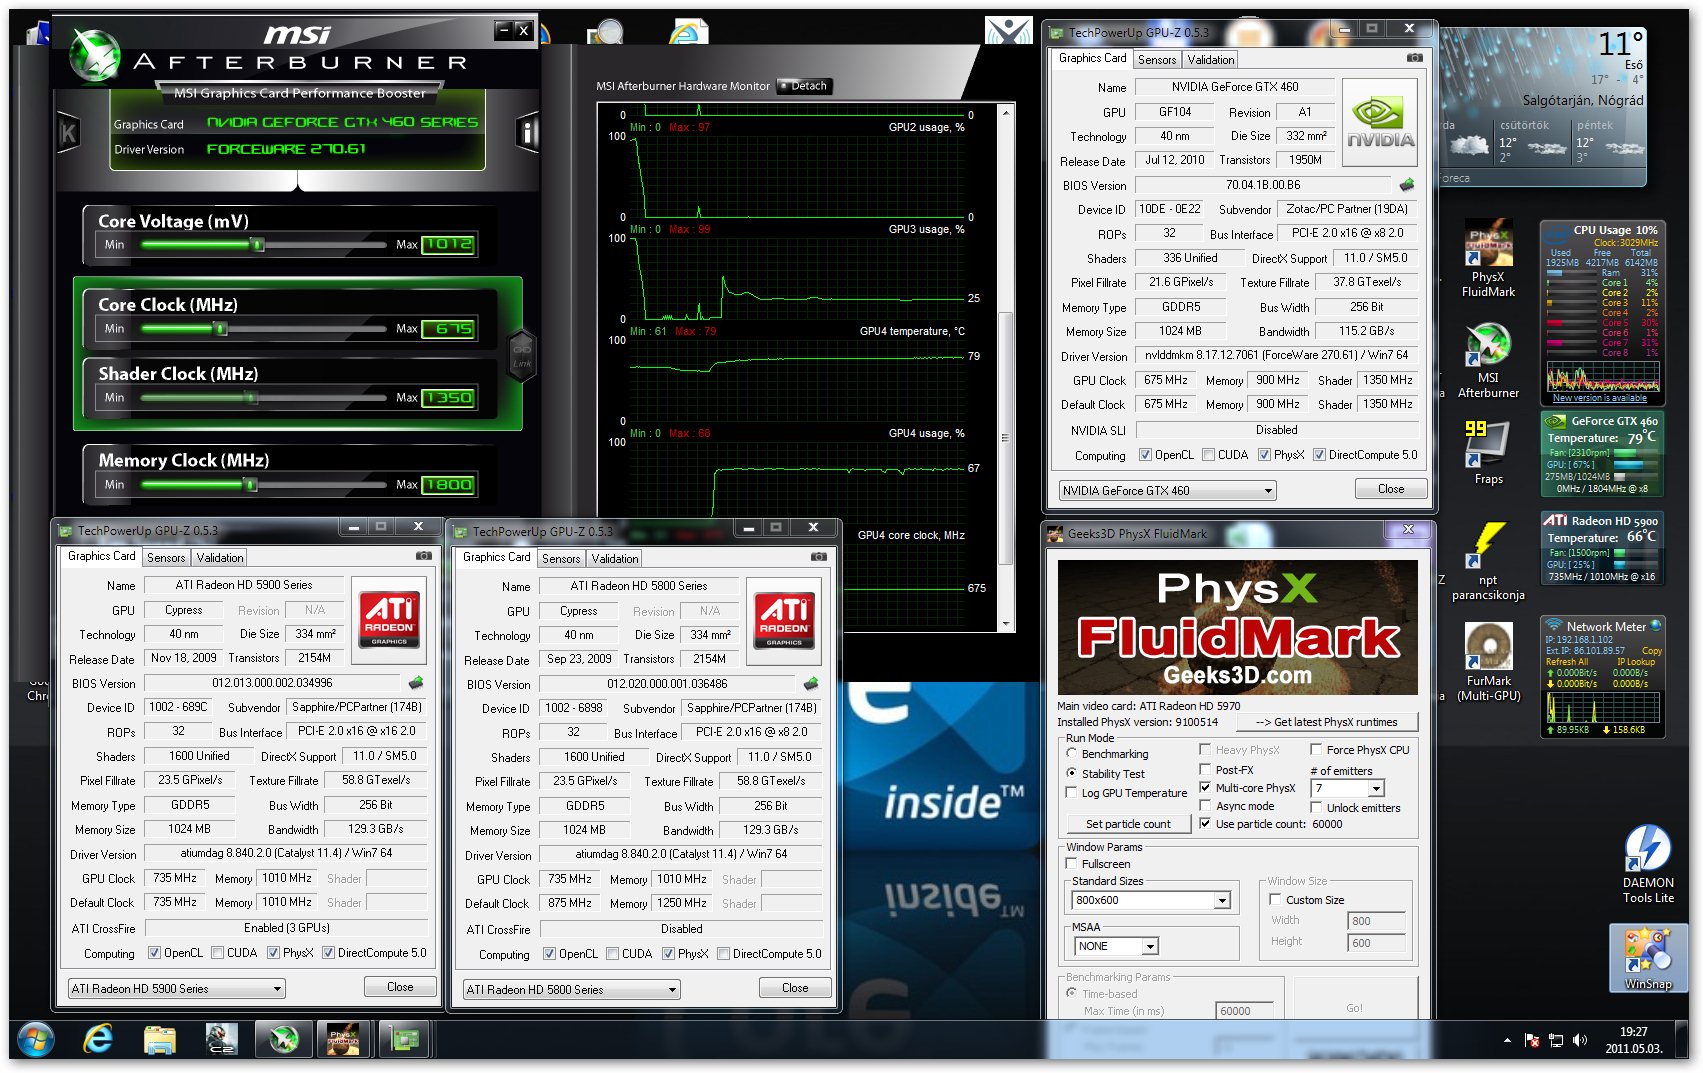Image resolution: width=1703 pixels, height=1073 pixels.
Task: Click the BIOS save icon in HD 5900 GPU-Z
Action: click(416, 683)
